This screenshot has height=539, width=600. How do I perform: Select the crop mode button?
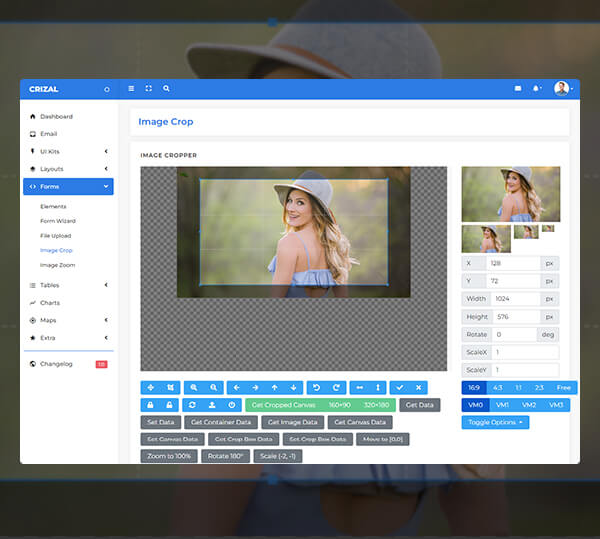[x=170, y=388]
